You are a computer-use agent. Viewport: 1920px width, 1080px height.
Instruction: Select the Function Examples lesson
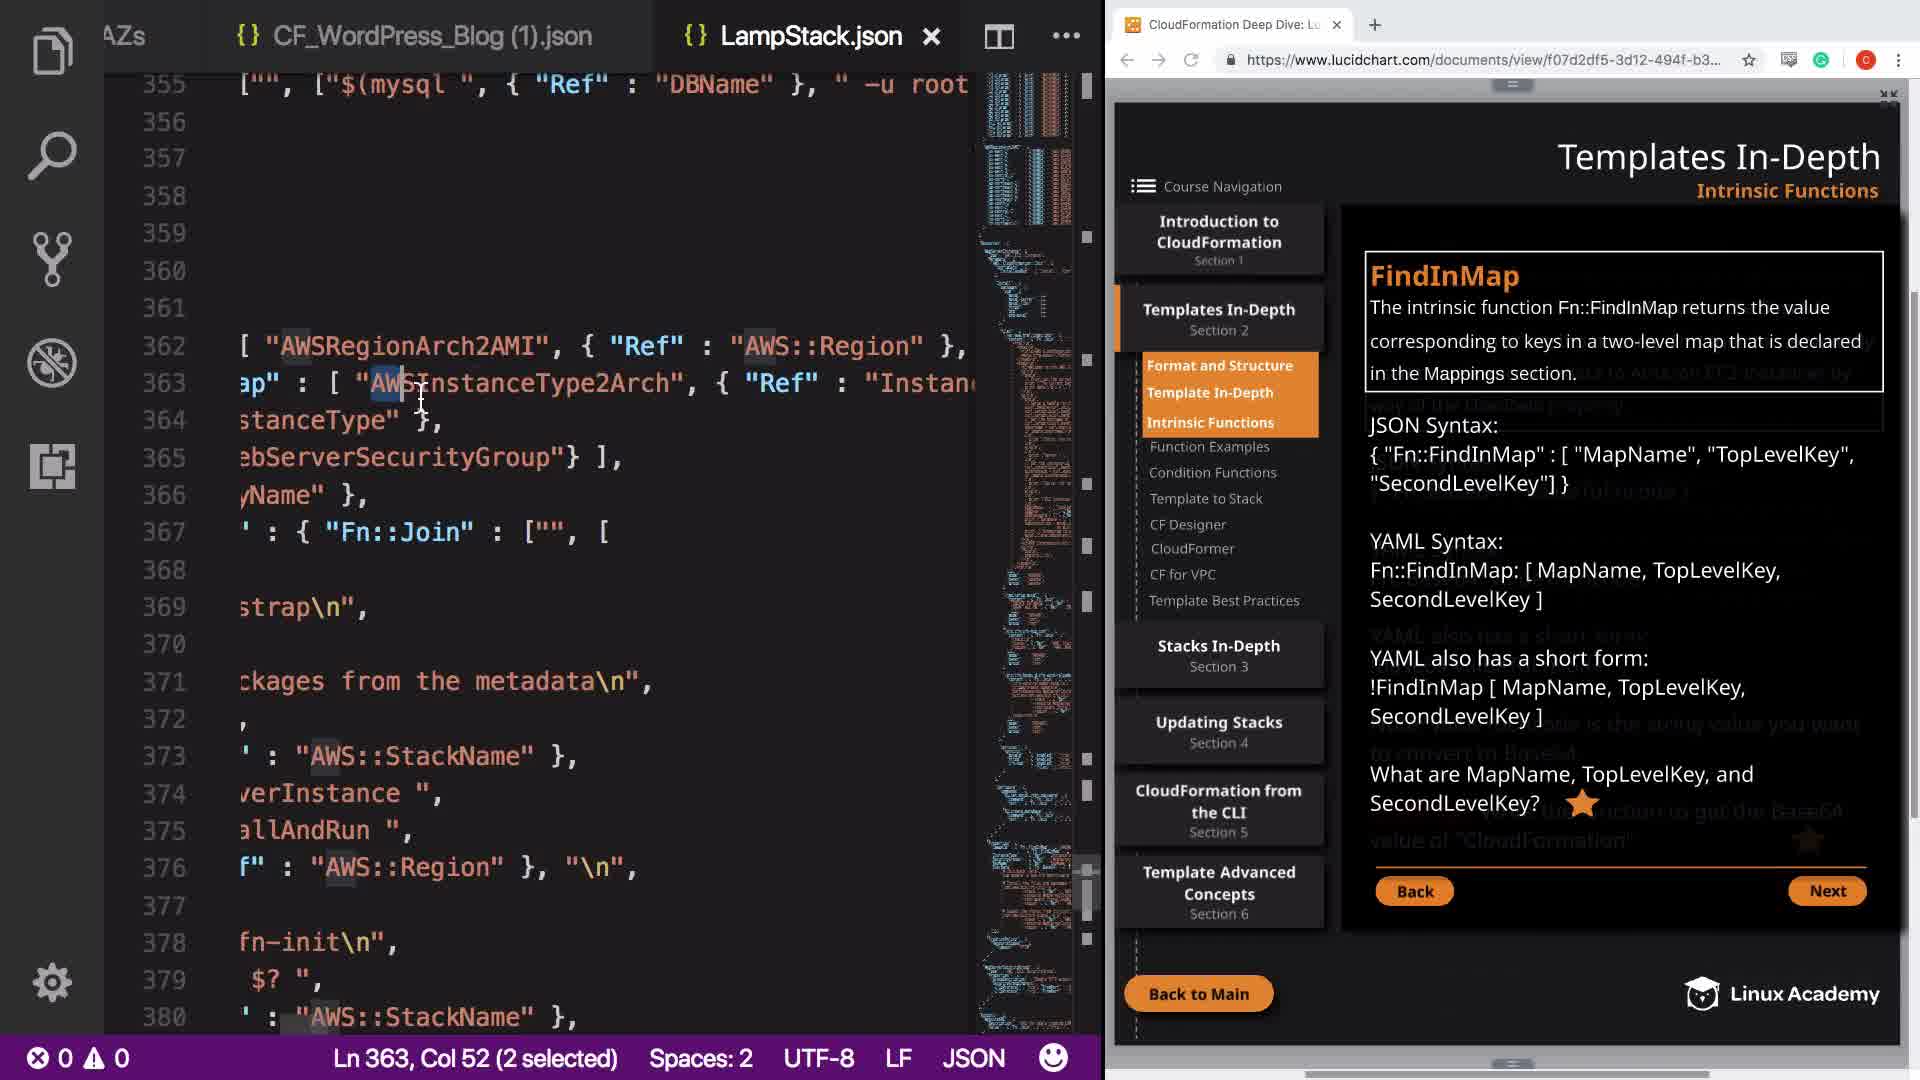point(1209,447)
